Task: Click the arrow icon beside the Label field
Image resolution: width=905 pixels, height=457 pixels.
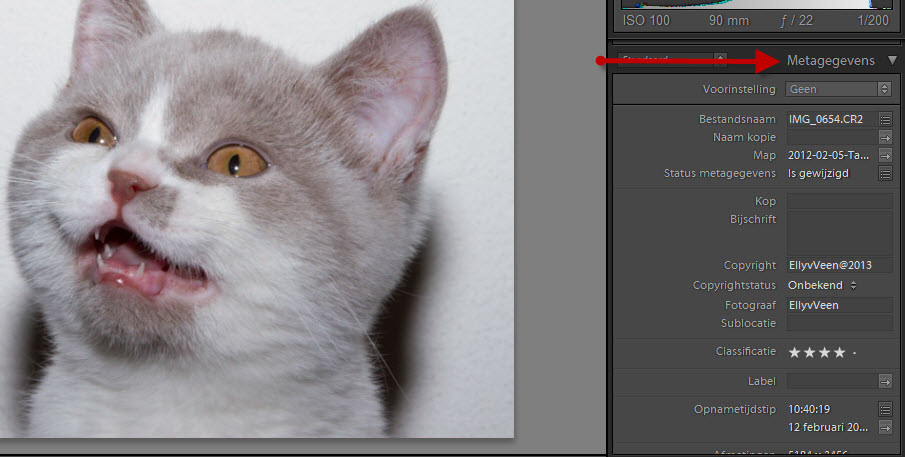Action: tap(885, 380)
